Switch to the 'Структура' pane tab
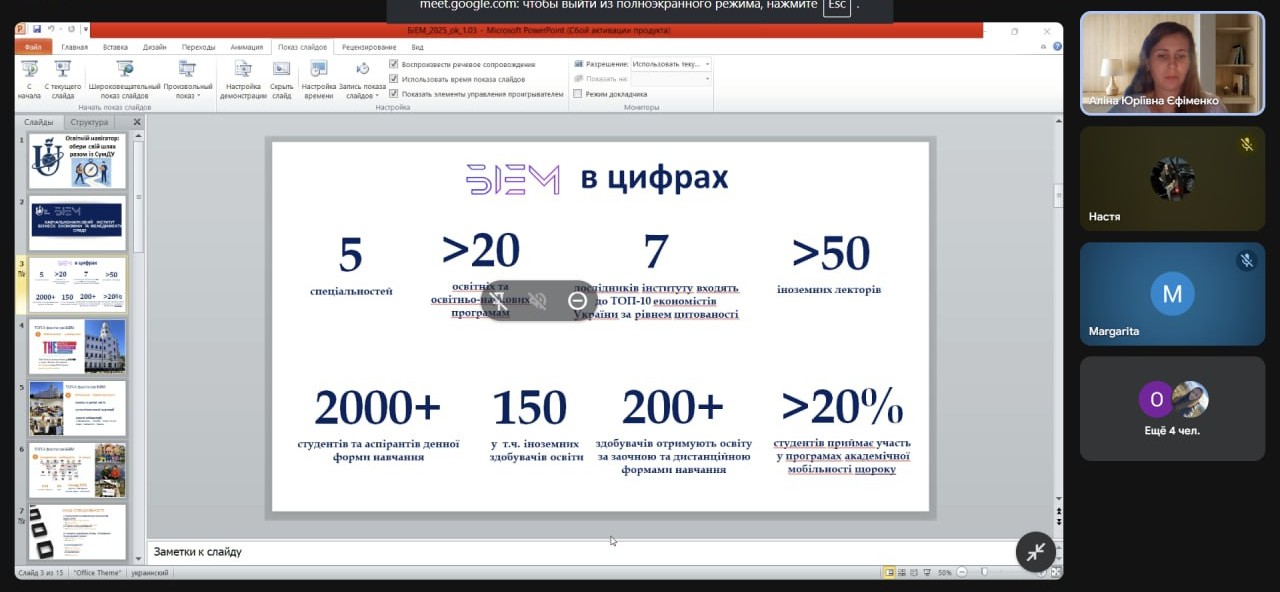This screenshot has height=592, width=1280. tap(89, 122)
